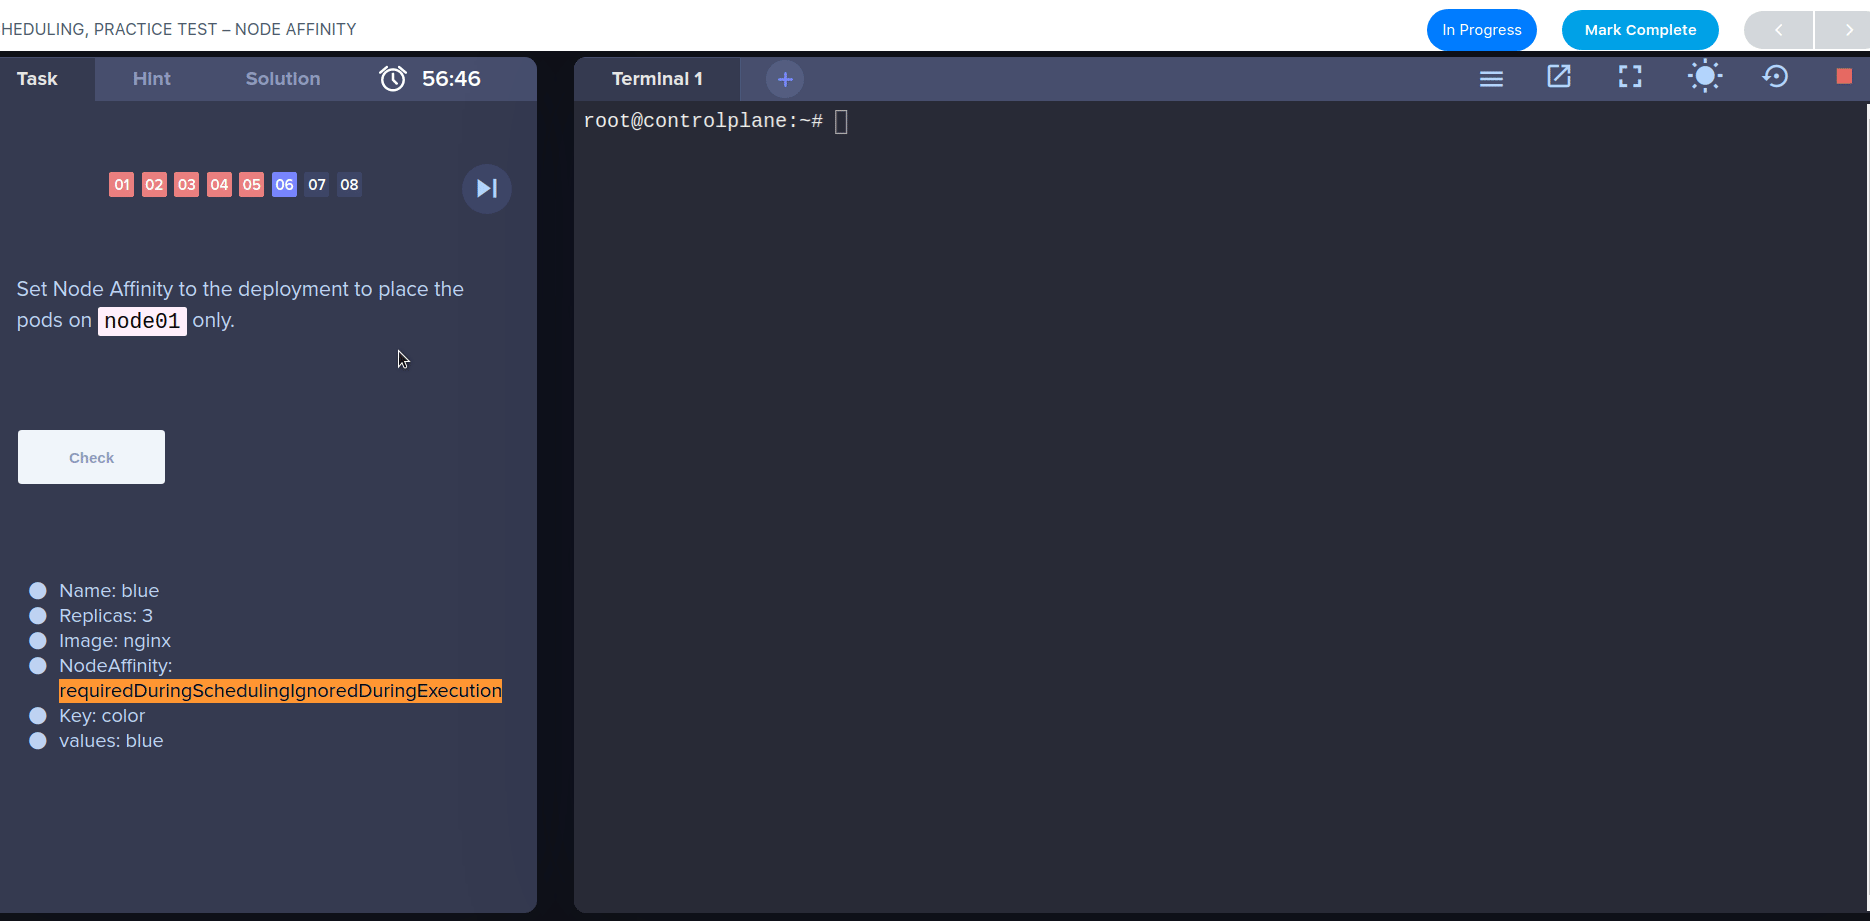The width and height of the screenshot is (1870, 921).
Task: Open the Hint tab
Action: [x=152, y=79]
